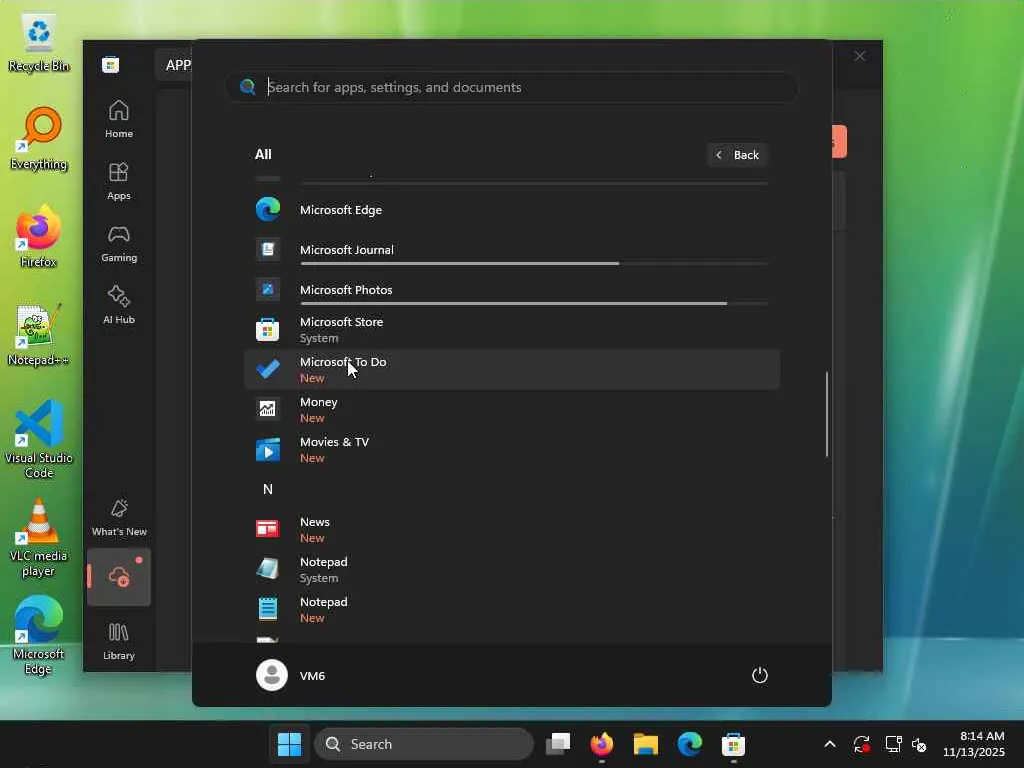Launch Microsoft To Do checkmark icon
Viewport: 1024px width, 768px height.
pyautogui.click(x=268, y=369)
